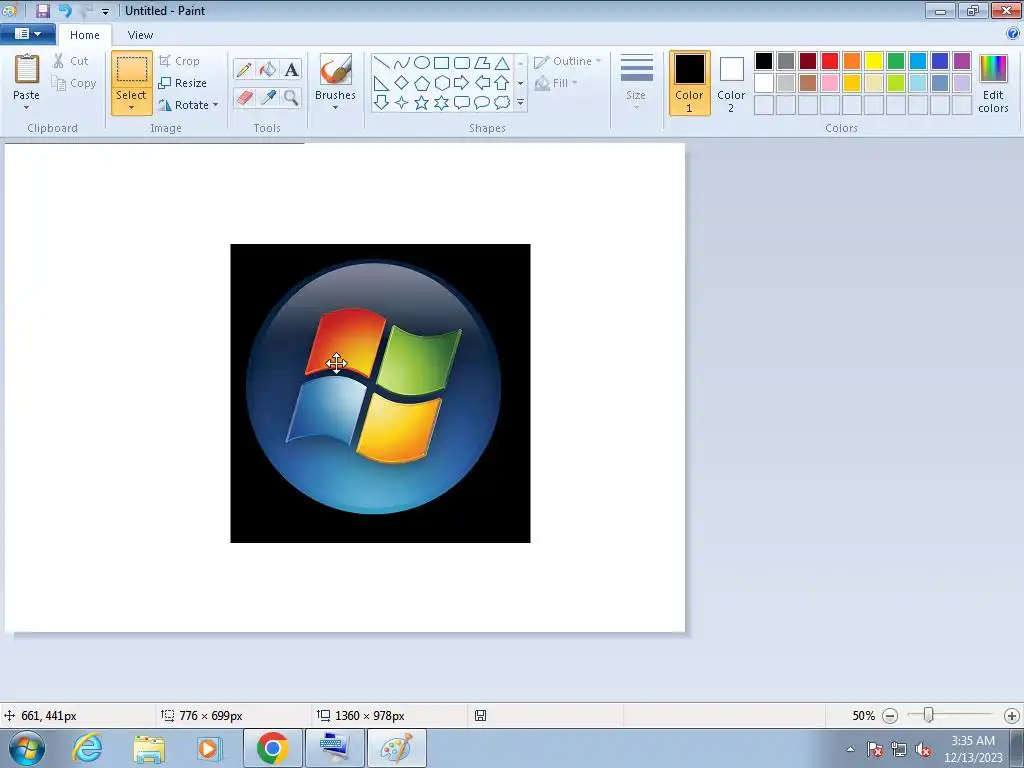Choose the Hexagon shape
The height and width of the screenshot is (768, 1024).
pos(442,83)
